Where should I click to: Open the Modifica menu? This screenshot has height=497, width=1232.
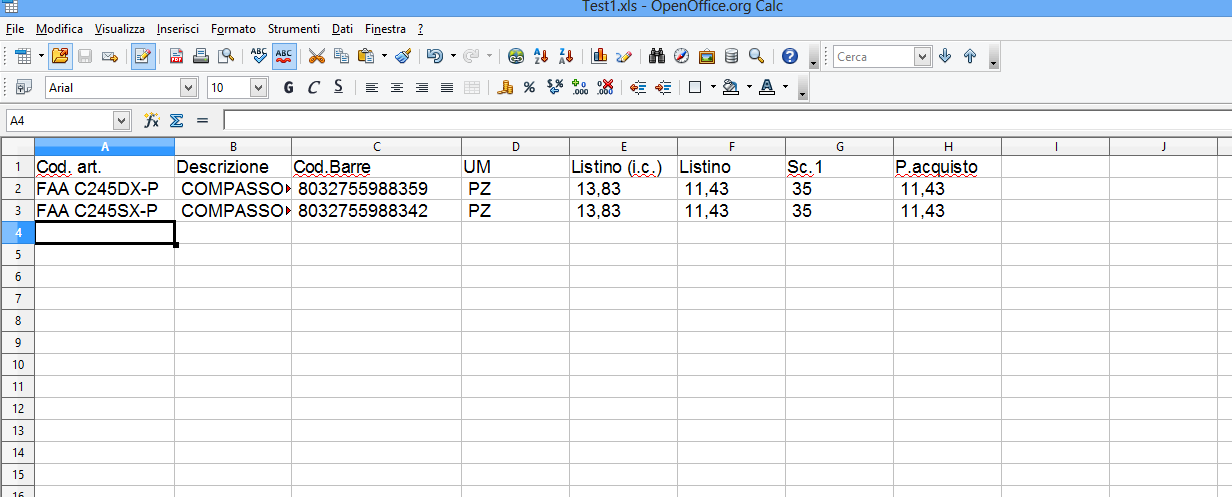pos(60,29)
